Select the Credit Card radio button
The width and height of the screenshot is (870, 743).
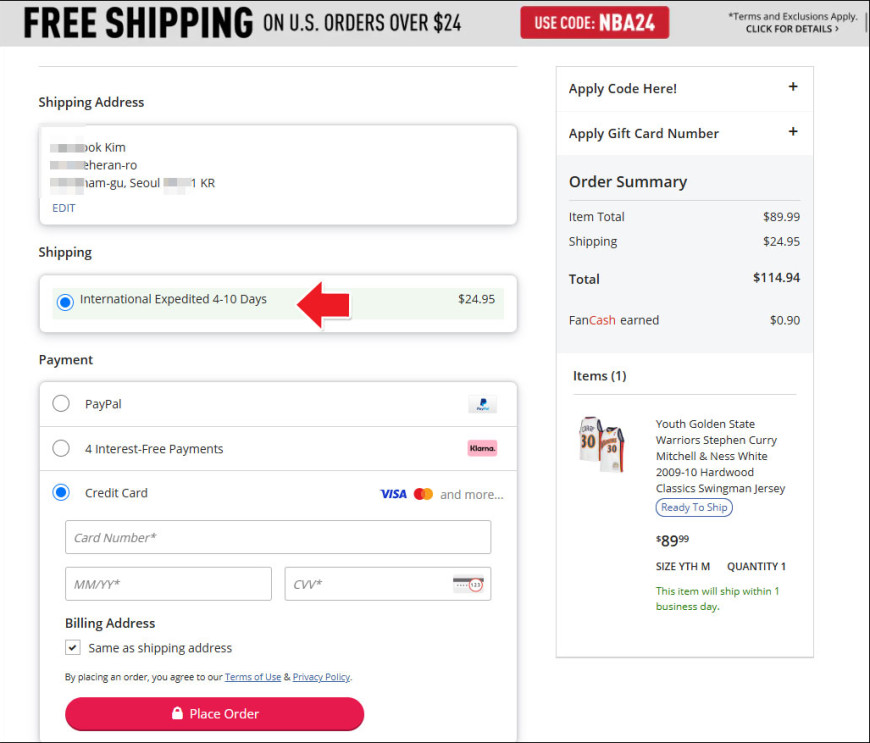click(x=61, y=492)
